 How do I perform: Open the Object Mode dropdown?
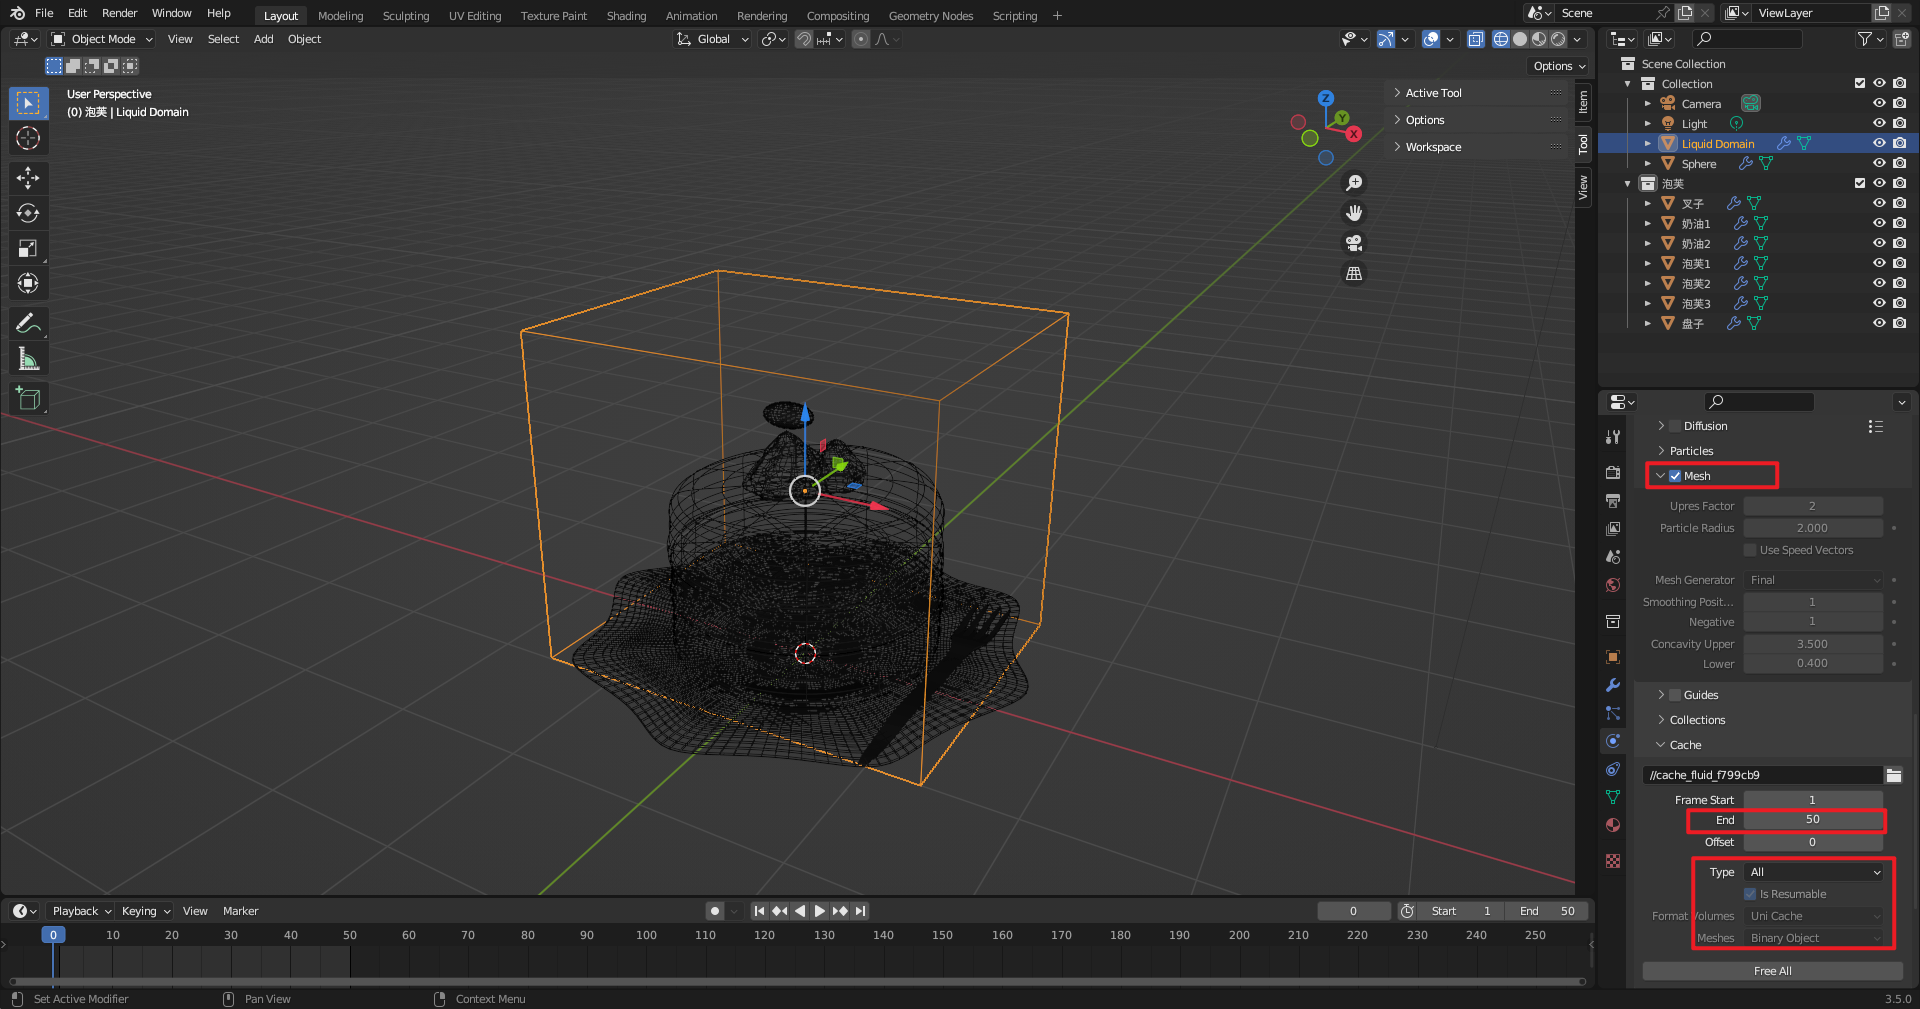tap(102, 39)
